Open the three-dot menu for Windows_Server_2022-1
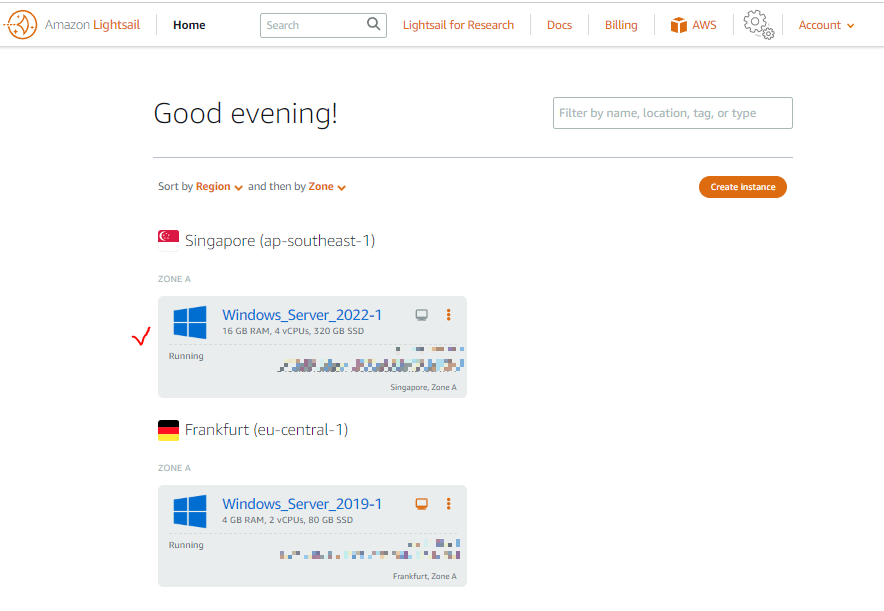This screenshot has height=611, width=884. tap(449, 315)
